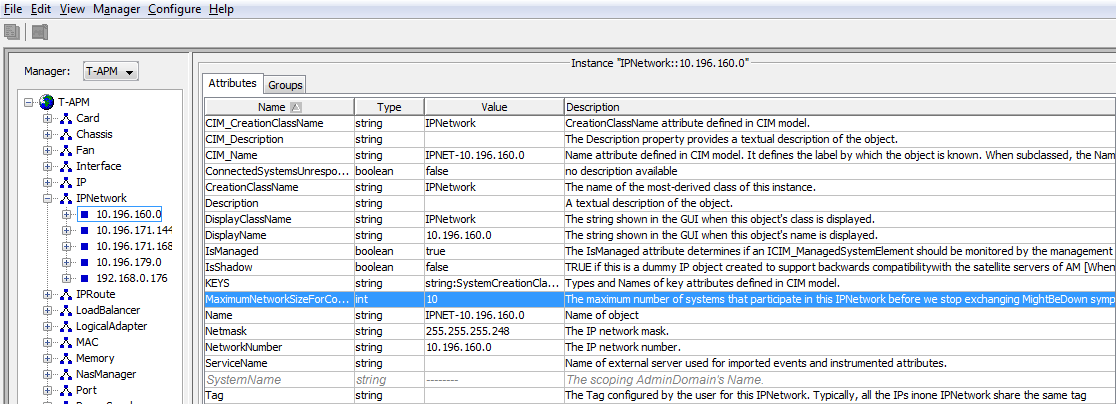Switch to the Groups tab
The image size is (1116, 404).
[x=285, y=85]
